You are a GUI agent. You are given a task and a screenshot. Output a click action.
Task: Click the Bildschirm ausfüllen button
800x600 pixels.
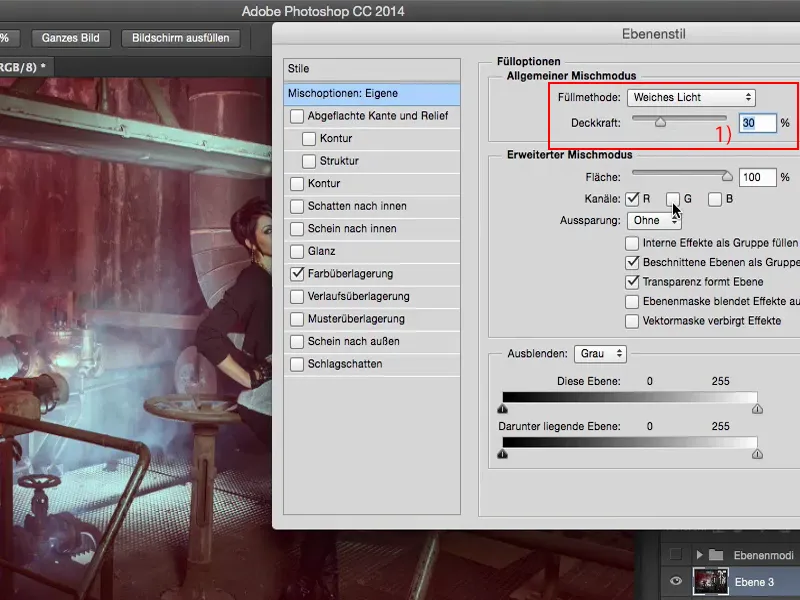181,38
